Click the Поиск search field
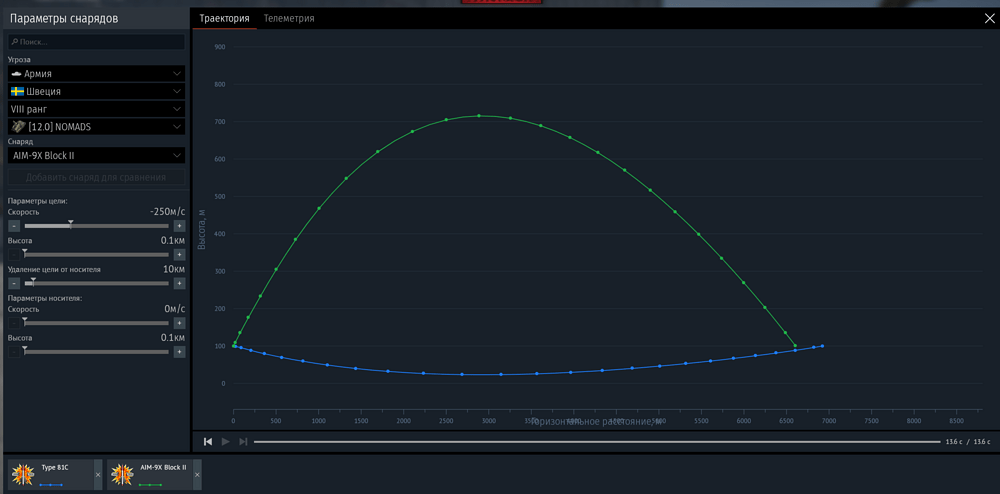Viewport: 1000px width, 494px height. [97, 42]
